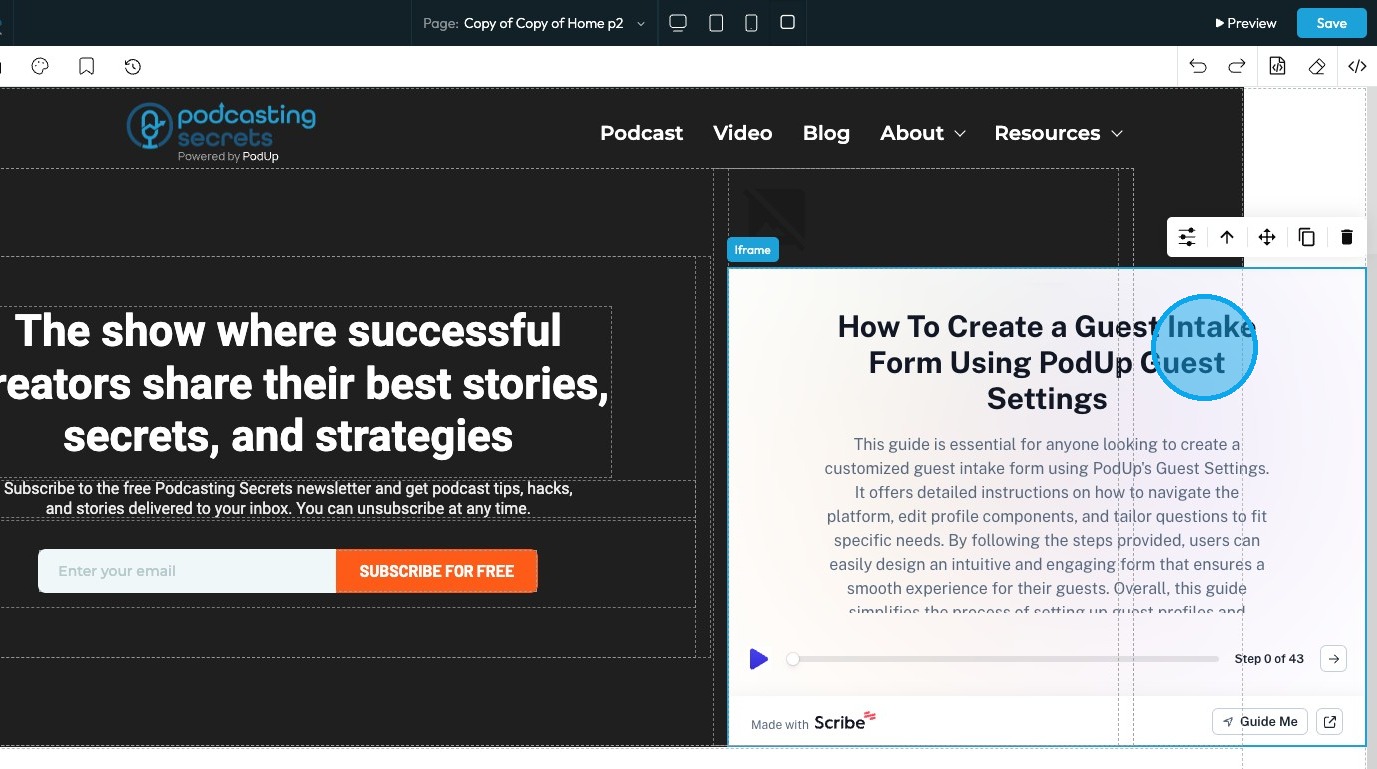Delete the selected Iframe element
1377x769 pixels.
(1347, 237)
